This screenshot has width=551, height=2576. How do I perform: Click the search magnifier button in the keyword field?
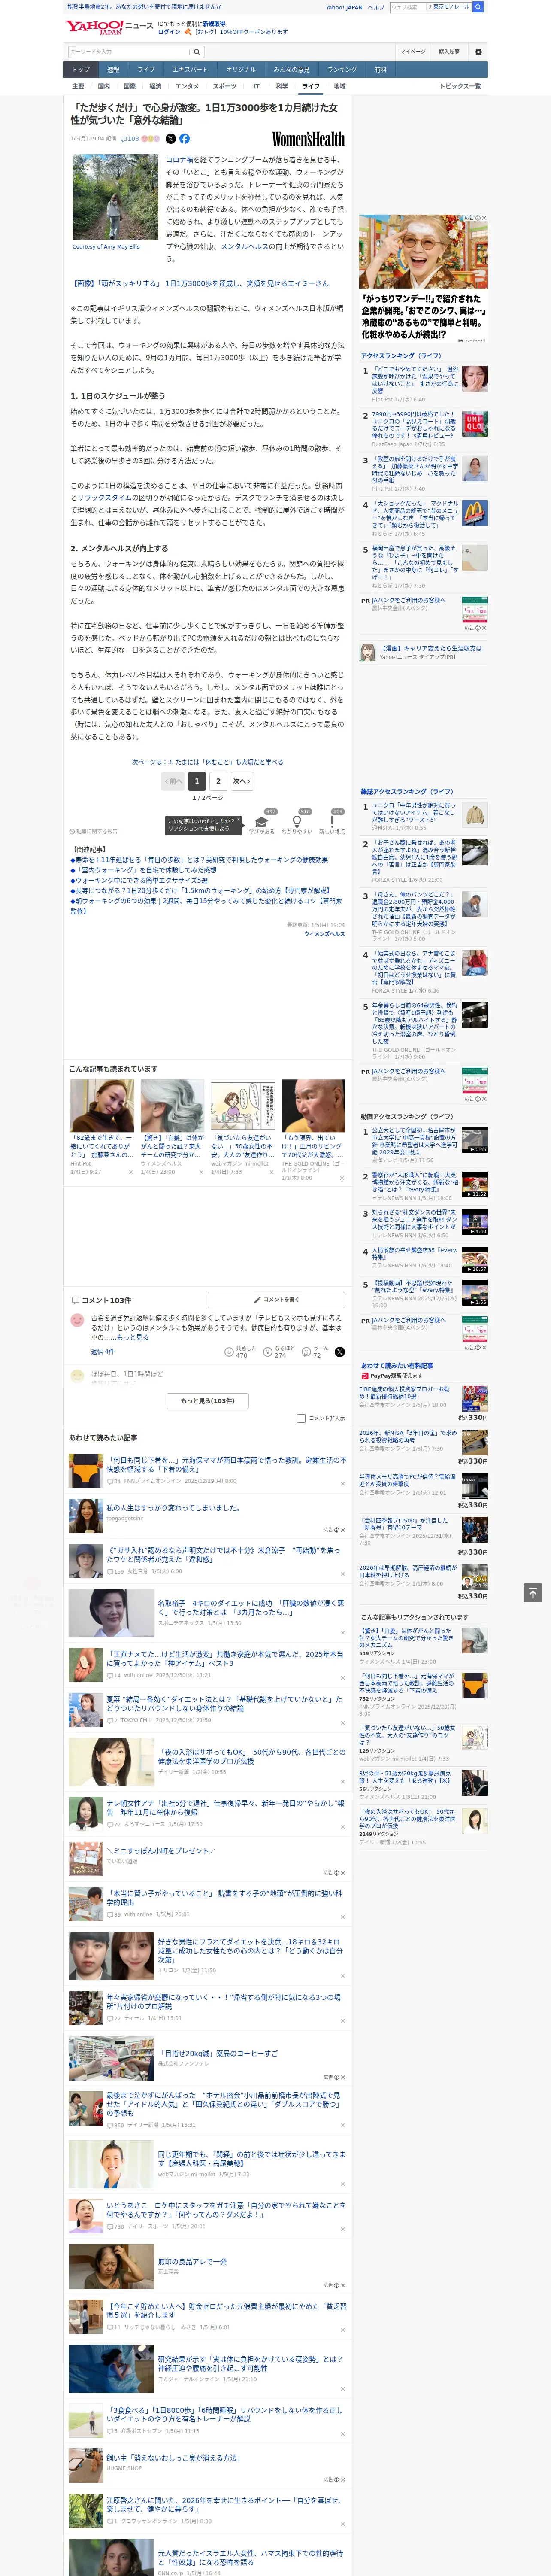(x=197, y=52)
